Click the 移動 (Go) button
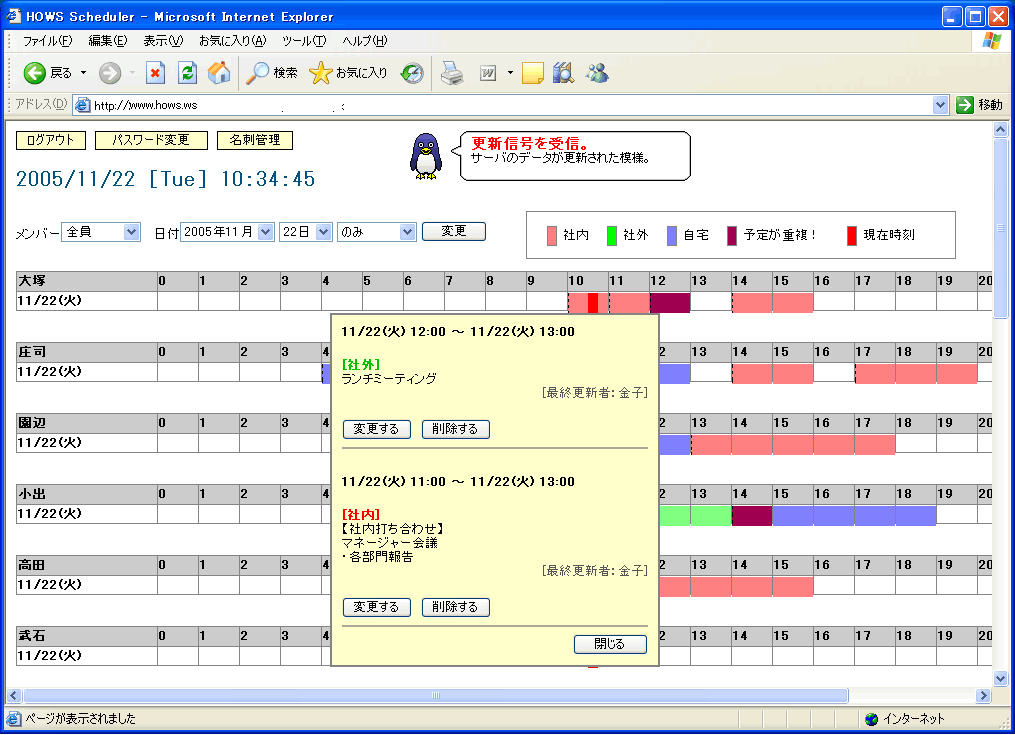This screenshot has height=735, width=1015. 979,105
